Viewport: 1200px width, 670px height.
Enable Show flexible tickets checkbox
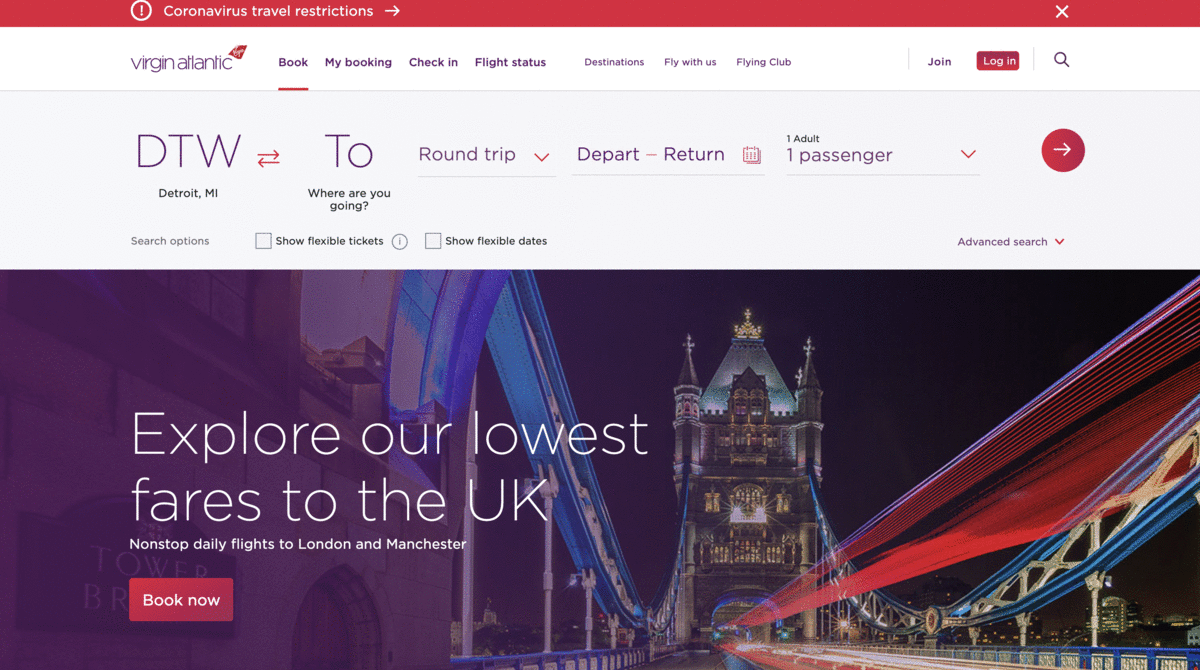(x=263, y=241)
